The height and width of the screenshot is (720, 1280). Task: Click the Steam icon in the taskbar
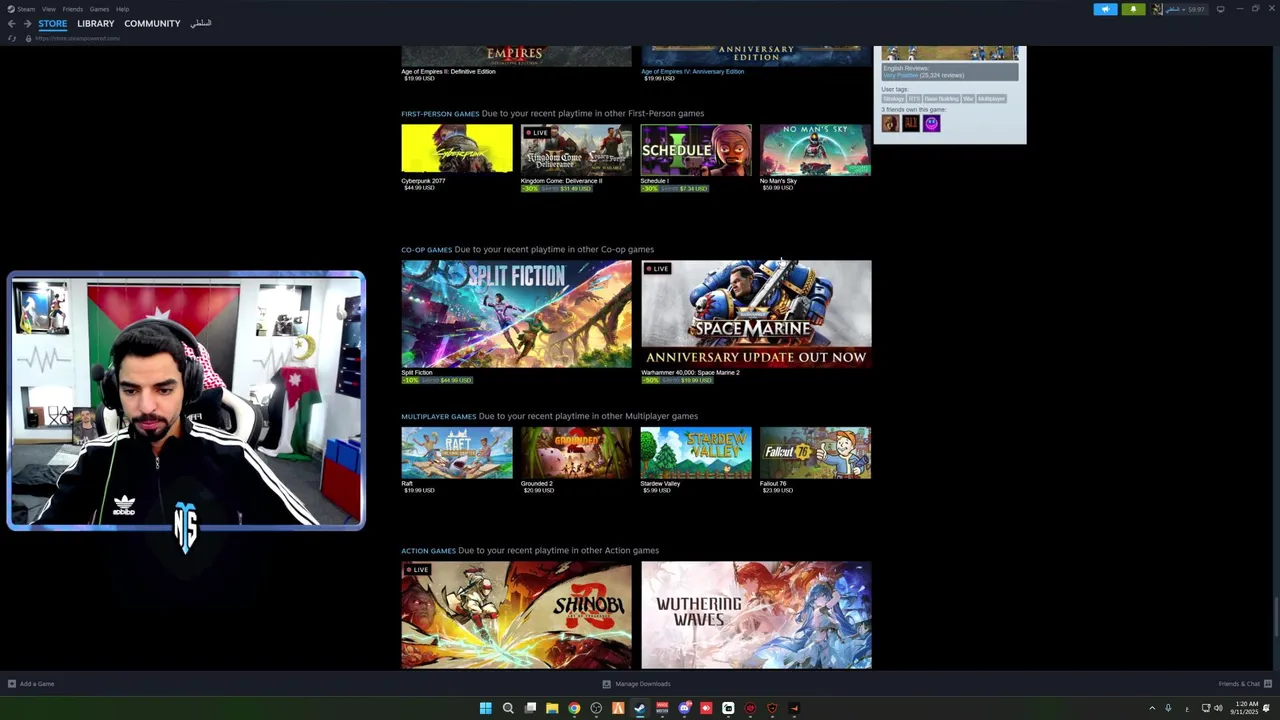click(x=640, y=708)
